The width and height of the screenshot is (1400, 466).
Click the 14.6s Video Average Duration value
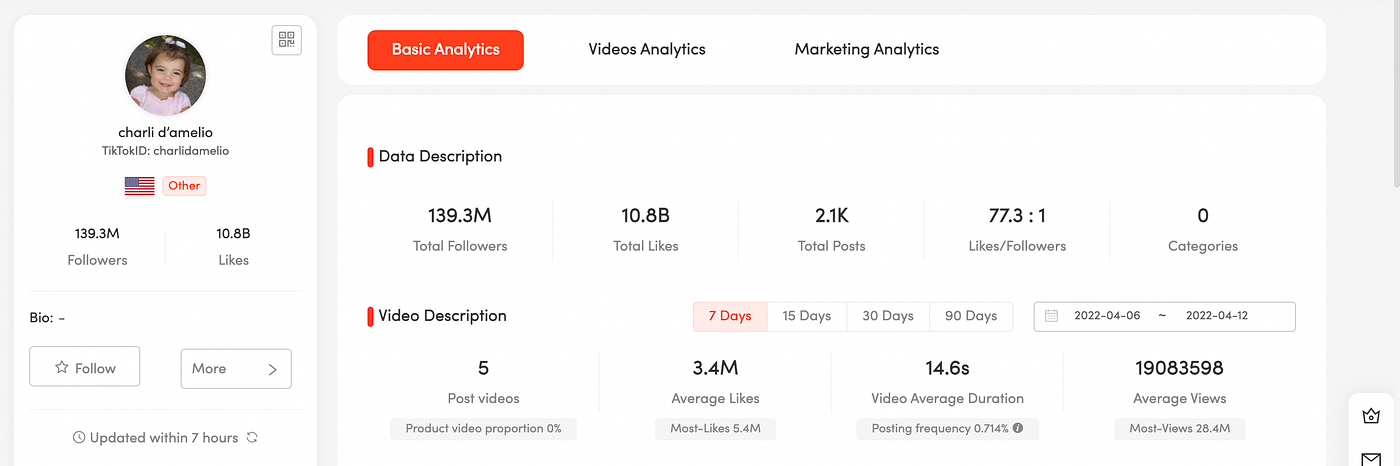point(948,368)
